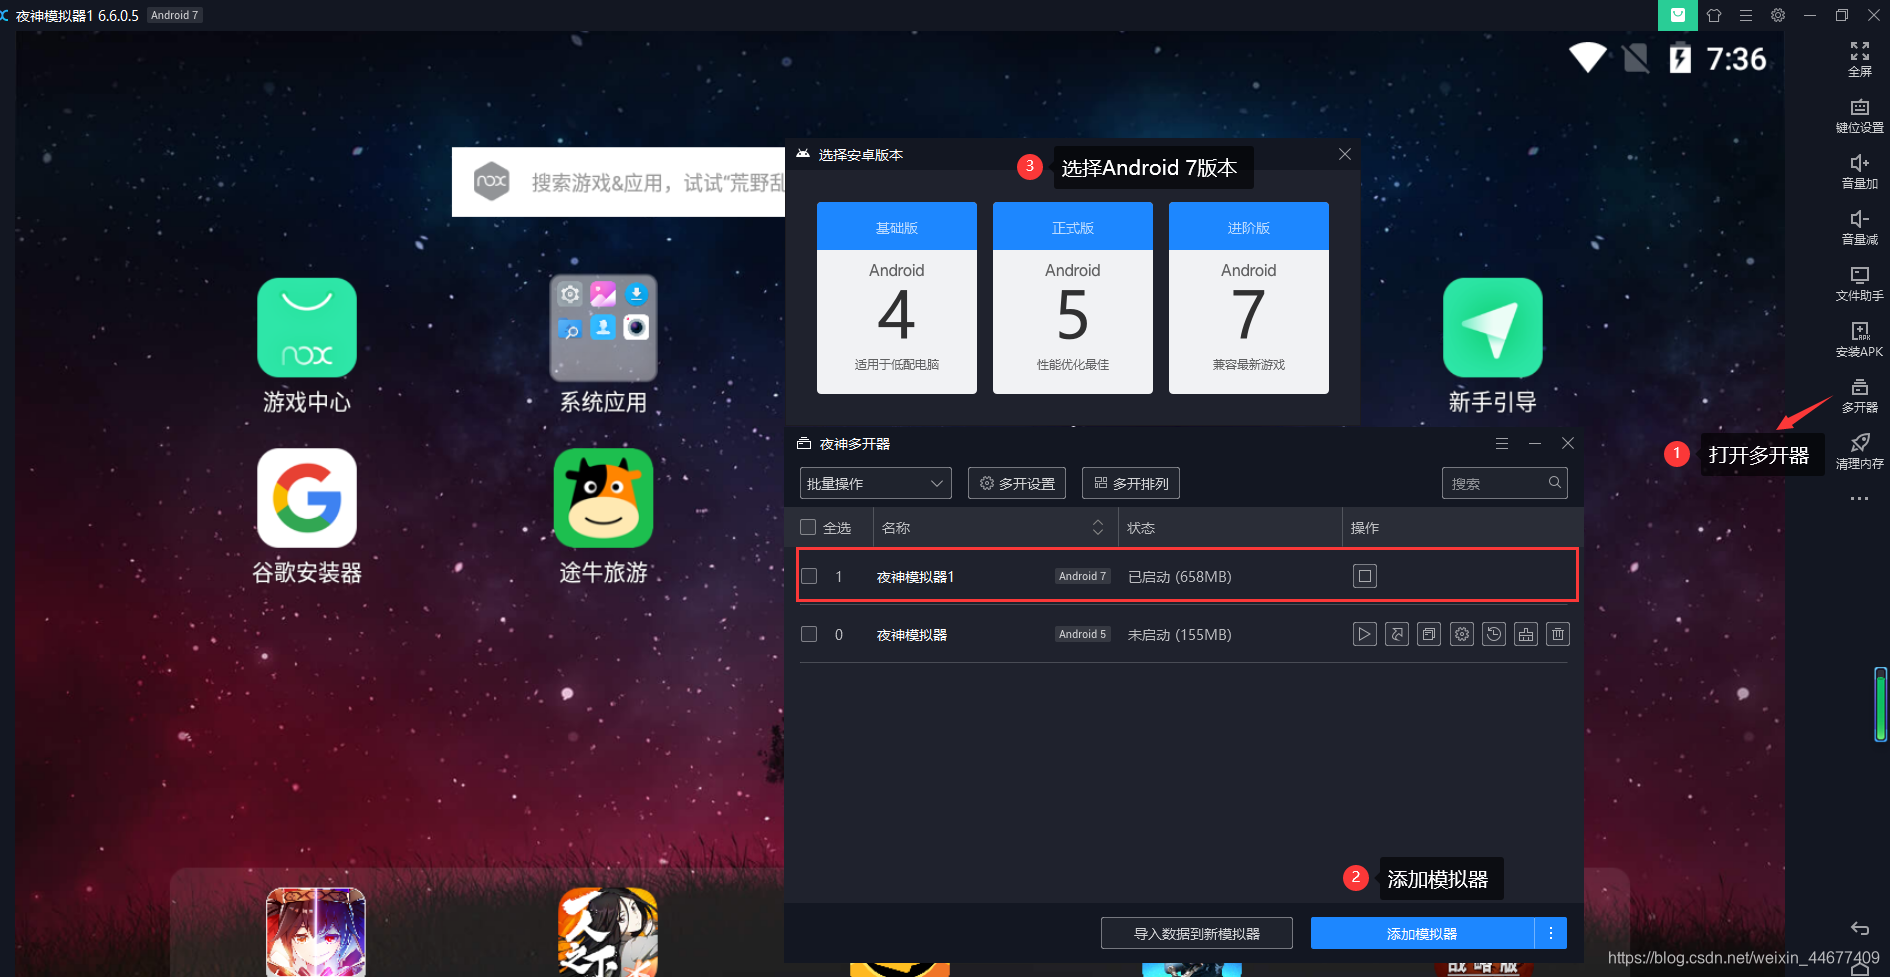Minimize the 夜神多开器 window
1890x977 pixels.
[1535, 443]
